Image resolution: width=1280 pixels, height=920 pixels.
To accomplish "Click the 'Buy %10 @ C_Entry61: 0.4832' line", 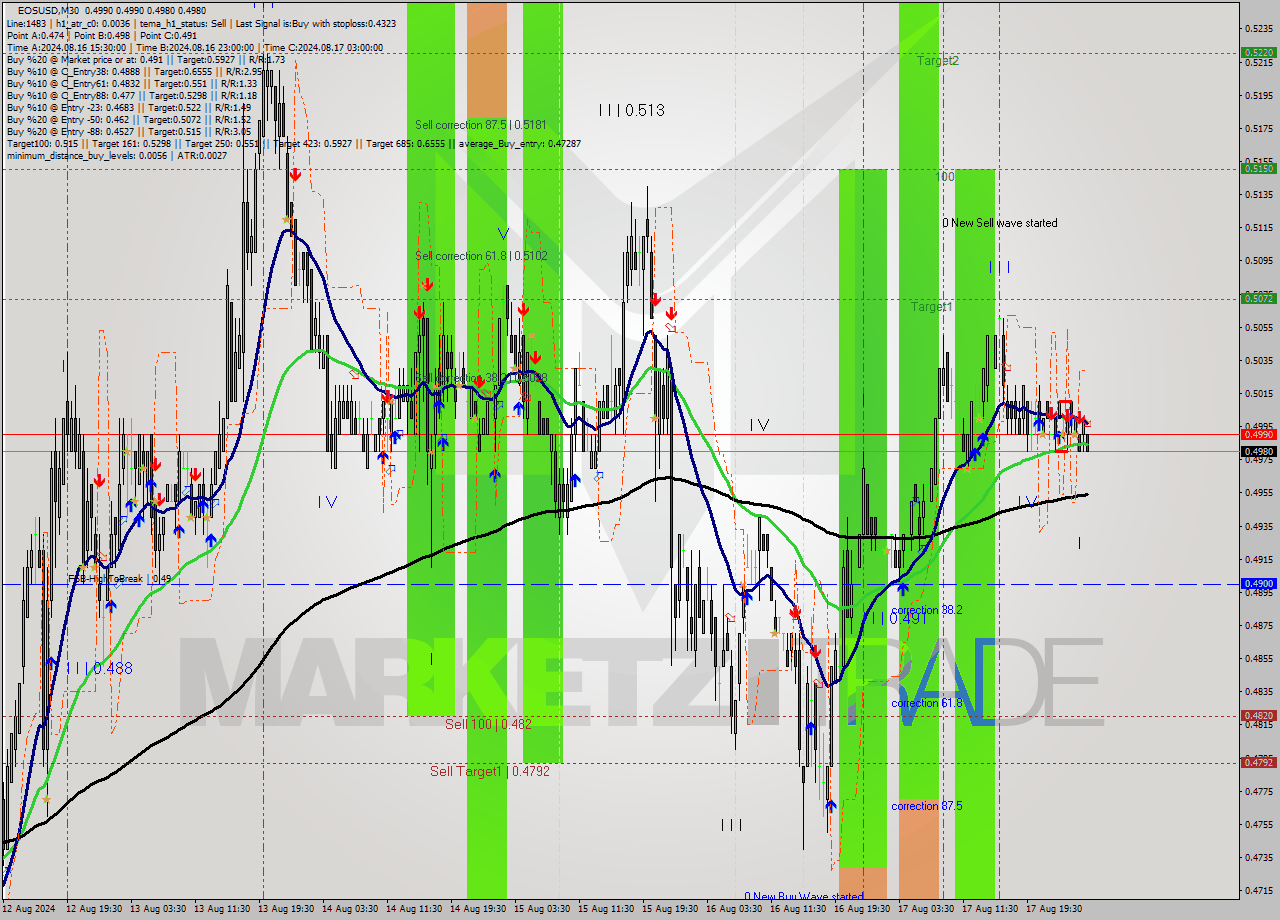I will tap(132, 83).
